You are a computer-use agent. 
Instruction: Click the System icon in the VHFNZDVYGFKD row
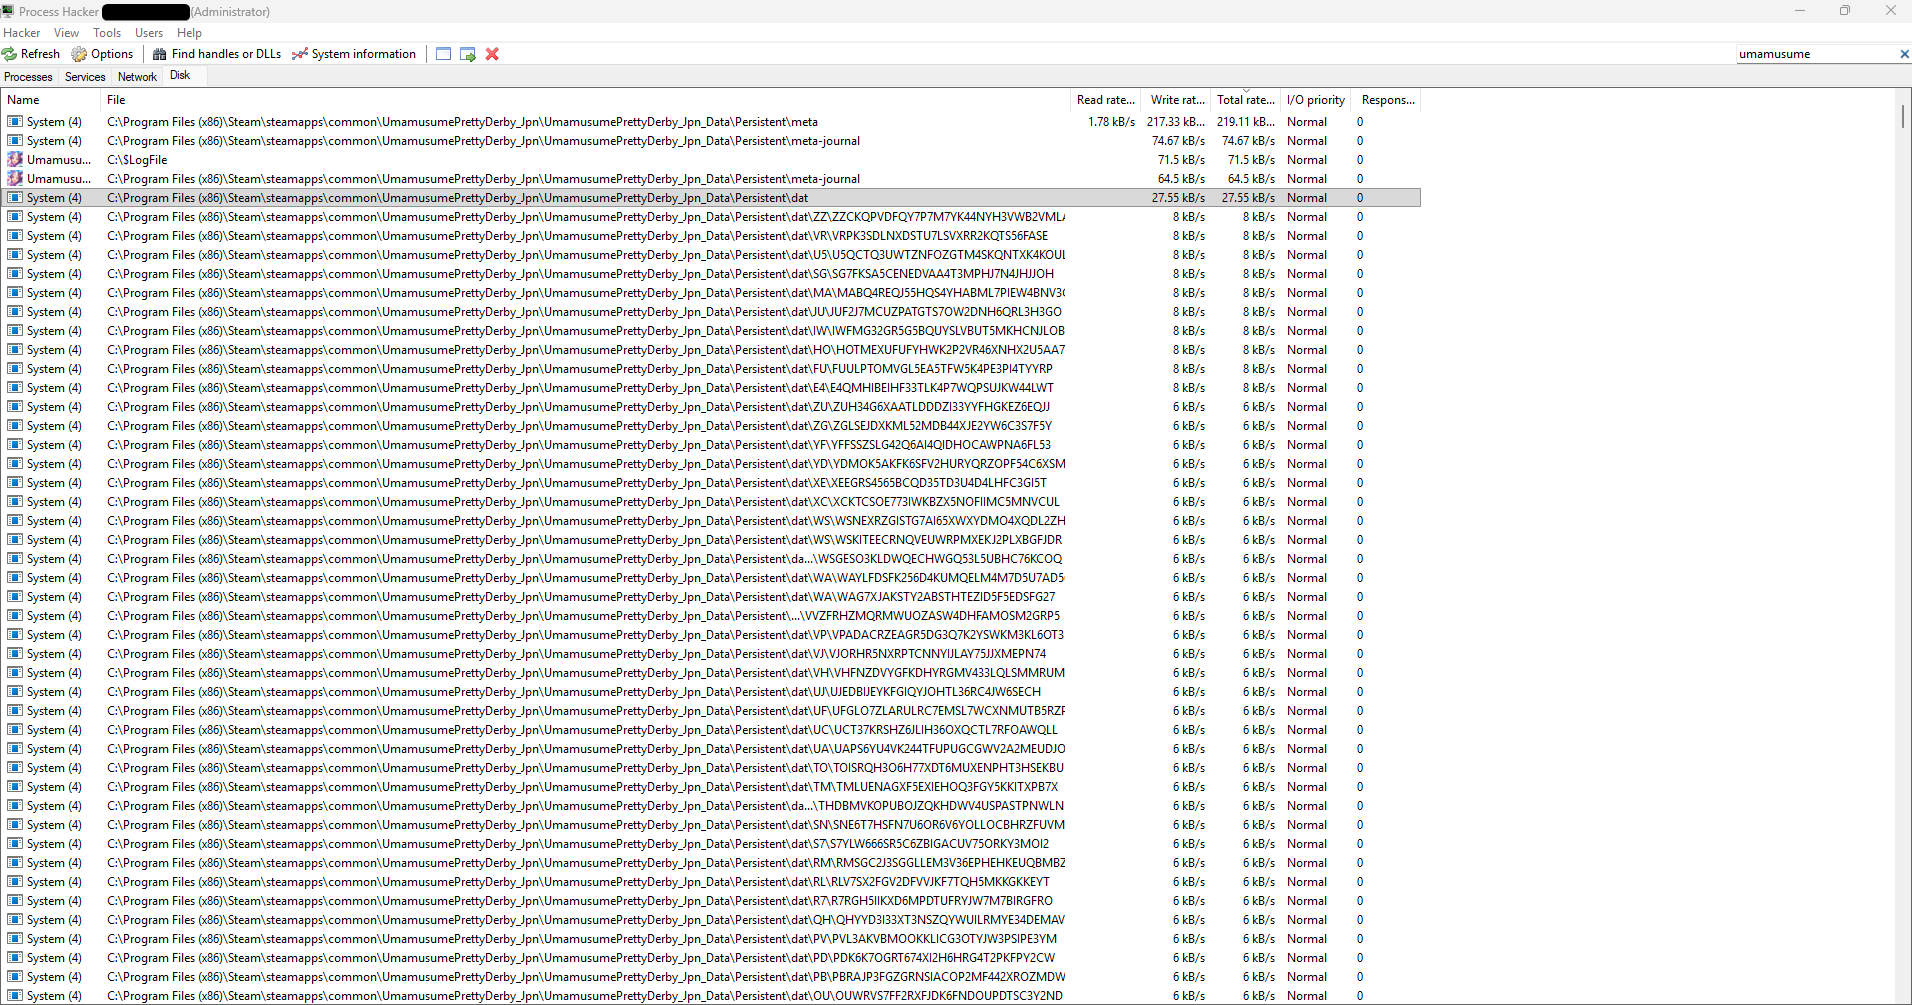tap(15, 673)
